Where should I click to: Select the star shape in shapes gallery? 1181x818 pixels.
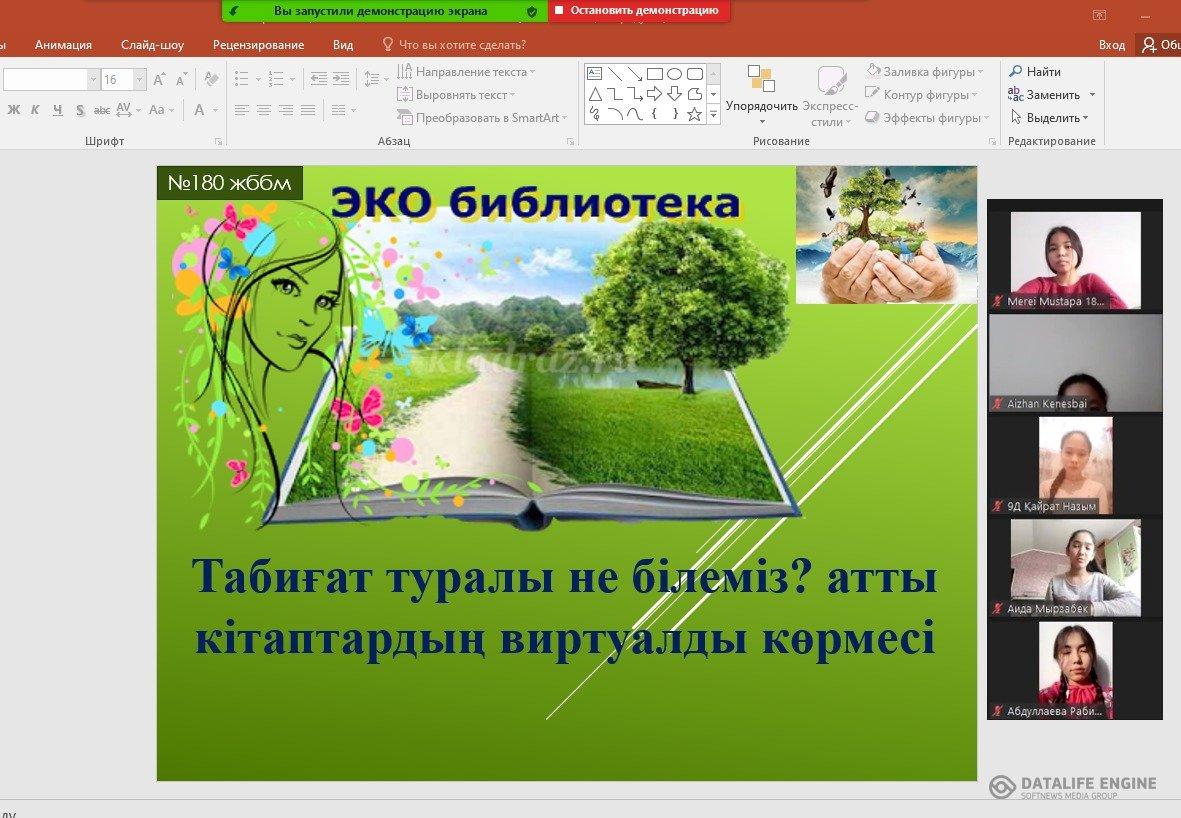coord(694,114)
